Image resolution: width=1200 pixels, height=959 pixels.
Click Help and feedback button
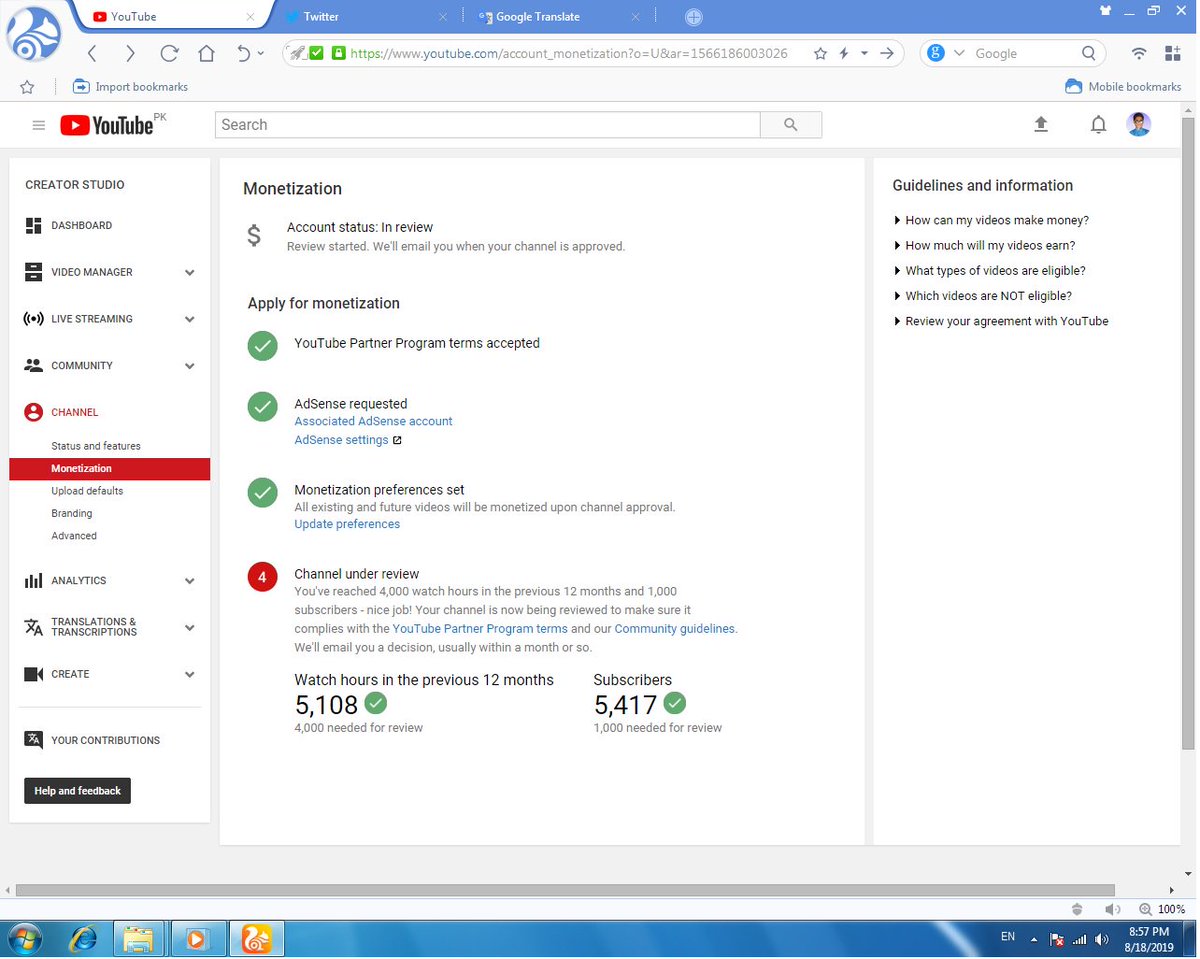tap(77, 791)
